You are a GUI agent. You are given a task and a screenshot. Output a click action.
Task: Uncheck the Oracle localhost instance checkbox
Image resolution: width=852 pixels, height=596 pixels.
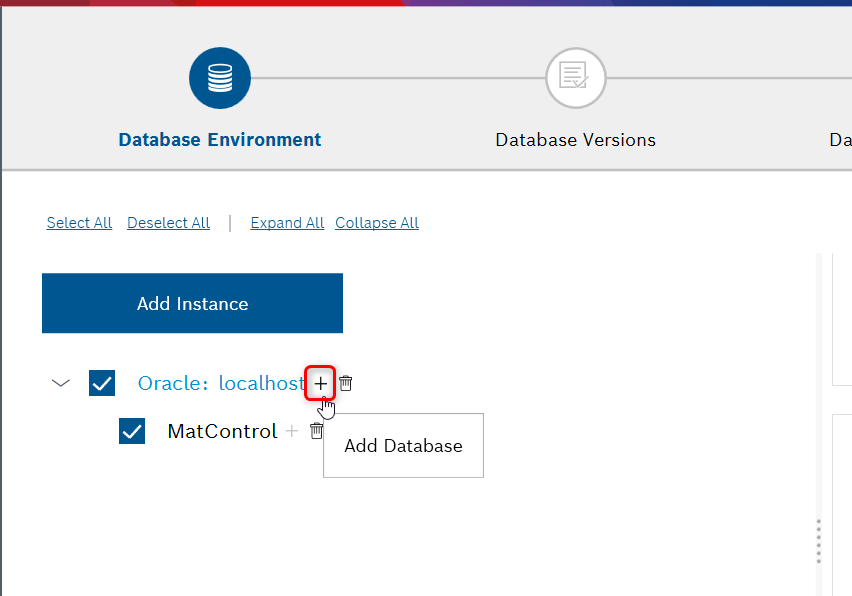pyautogui.click(x=101, y=382)
